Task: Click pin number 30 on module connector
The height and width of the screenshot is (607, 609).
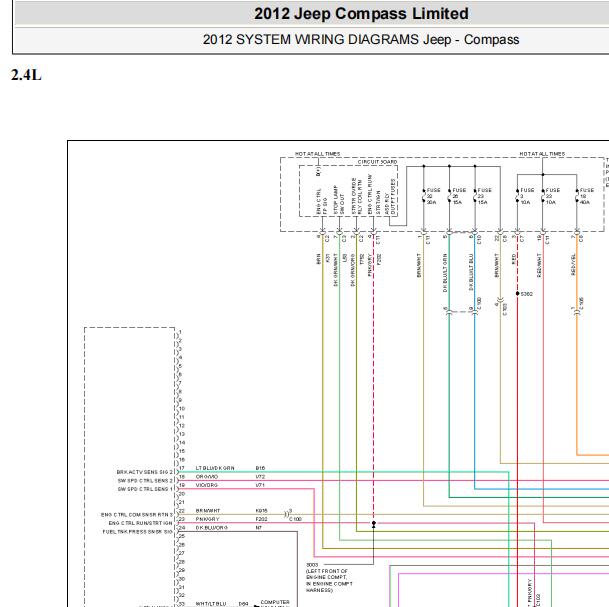Action: pos(181,579)
